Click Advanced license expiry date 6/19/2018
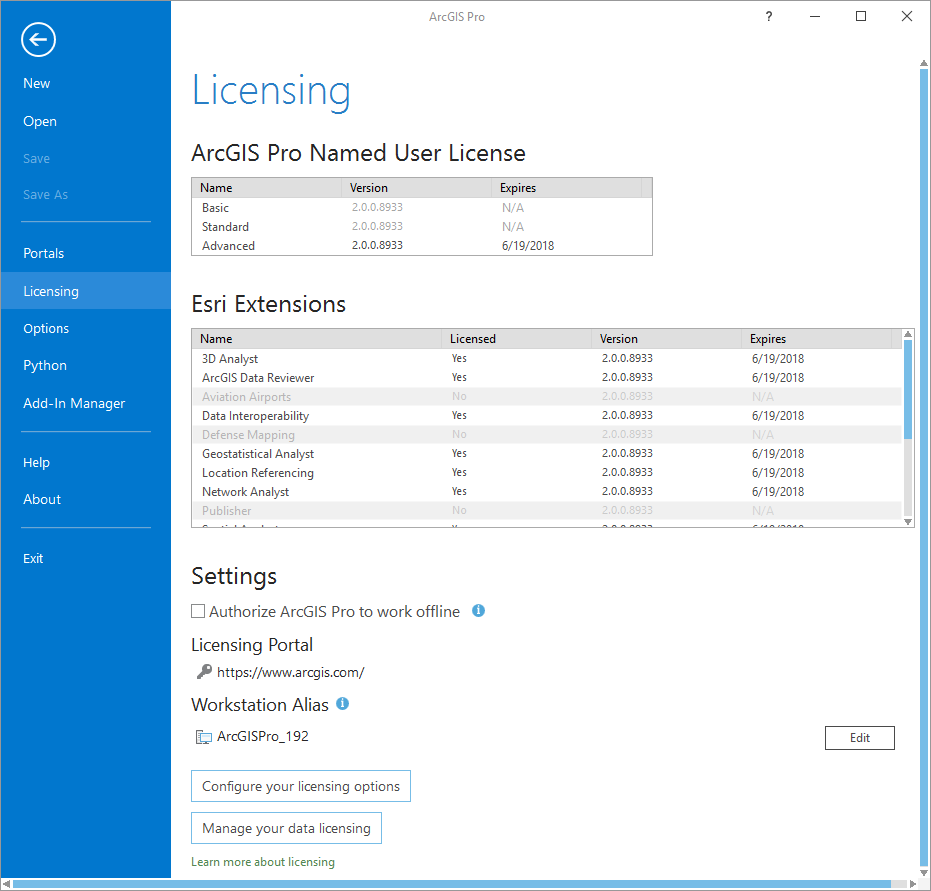 pyautogui.click(x=528, y=246)
